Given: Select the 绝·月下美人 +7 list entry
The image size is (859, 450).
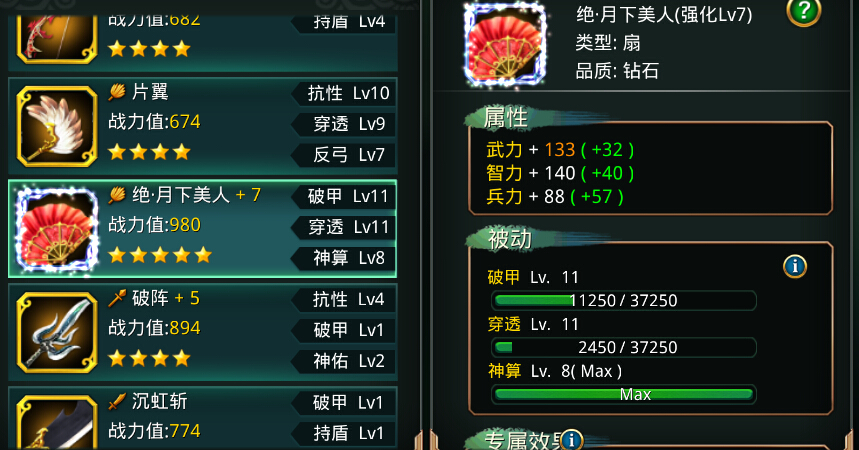Looking at the screenshot, I should 202,229.
